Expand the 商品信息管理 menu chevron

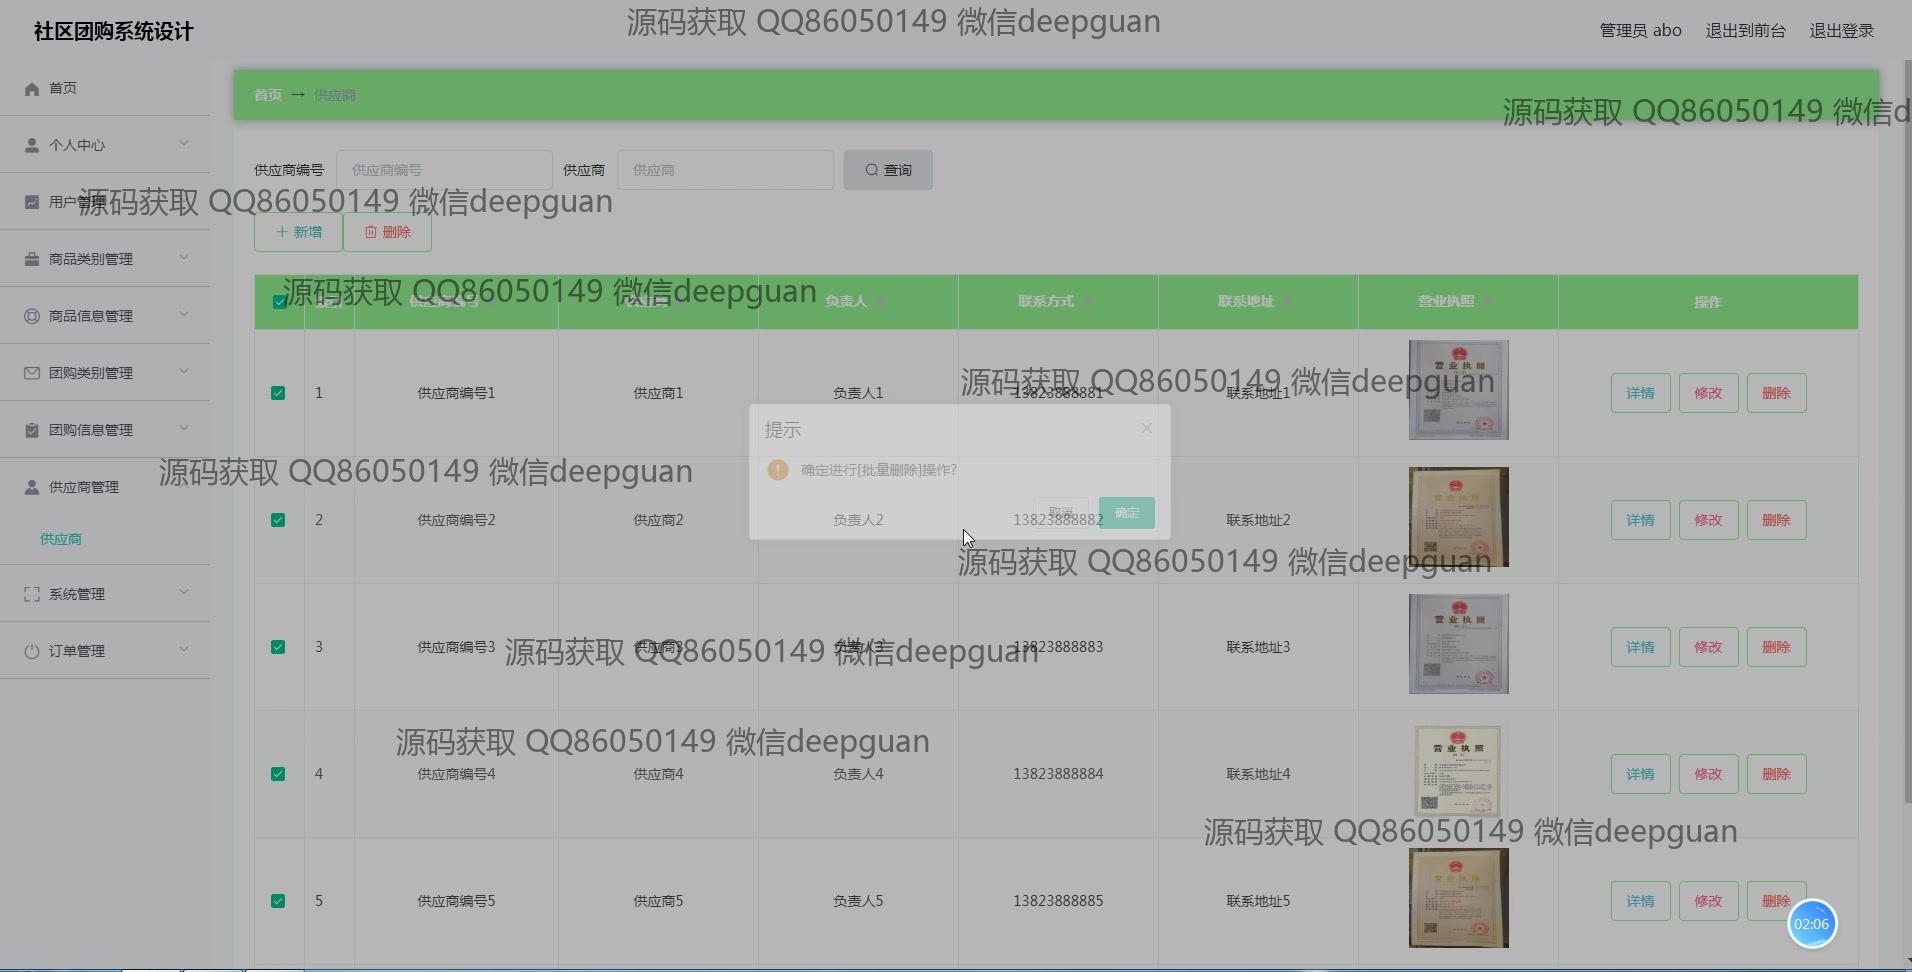click(x=184, y=315)
